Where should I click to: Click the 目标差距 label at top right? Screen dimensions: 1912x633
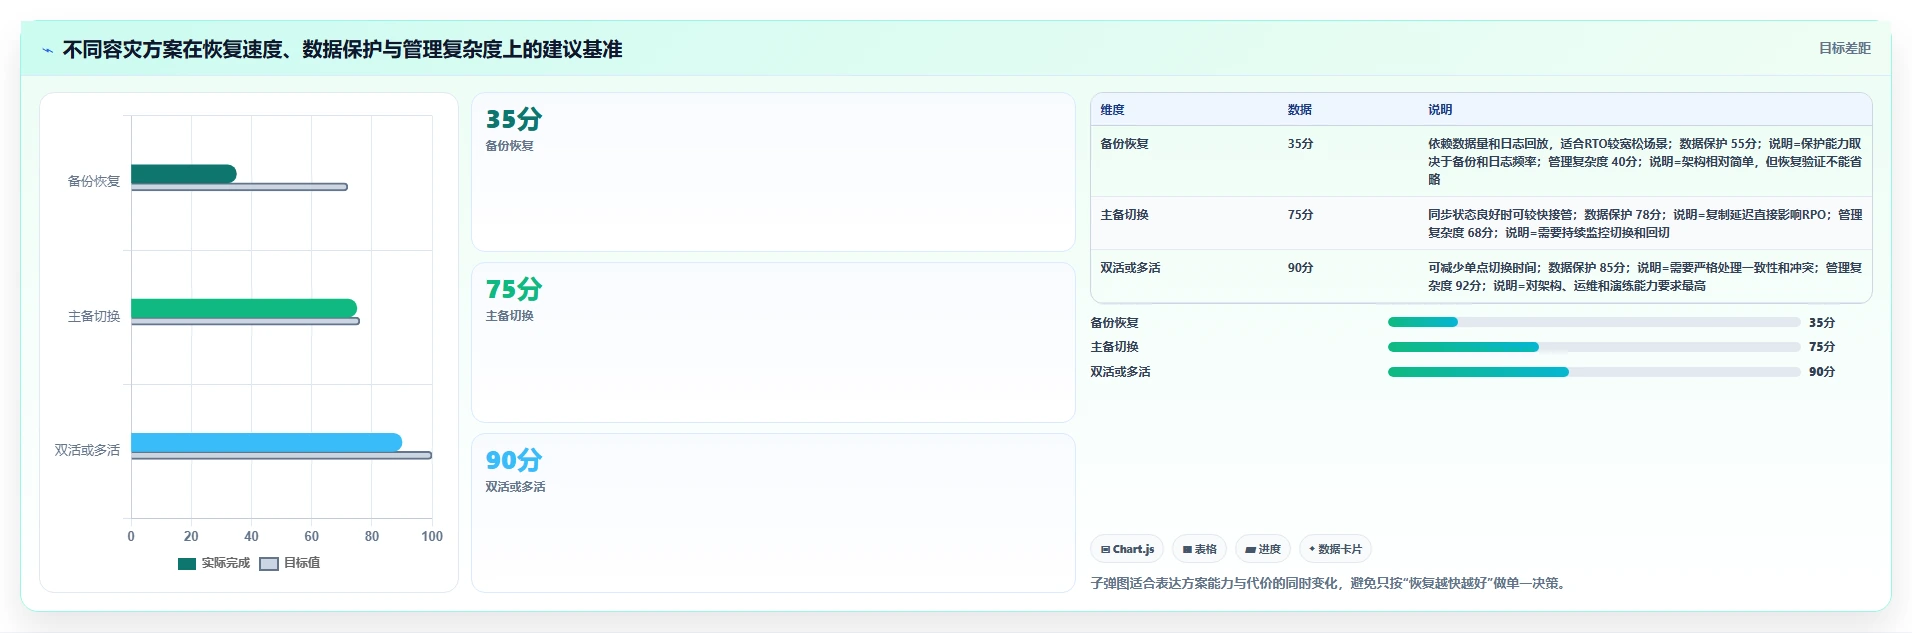click(x=1844, y=48)
